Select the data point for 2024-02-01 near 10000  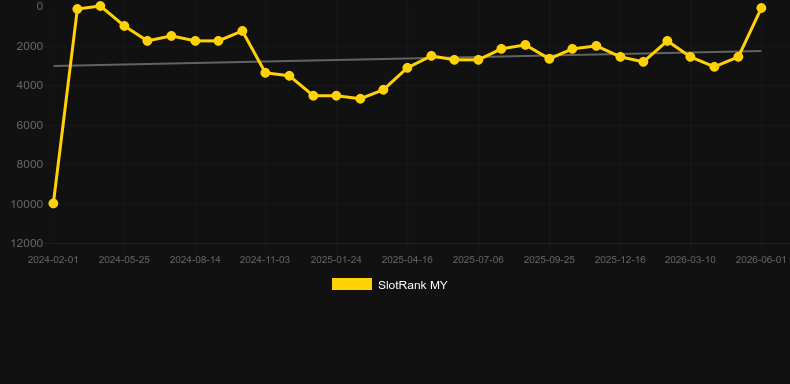tap(53, 204)
